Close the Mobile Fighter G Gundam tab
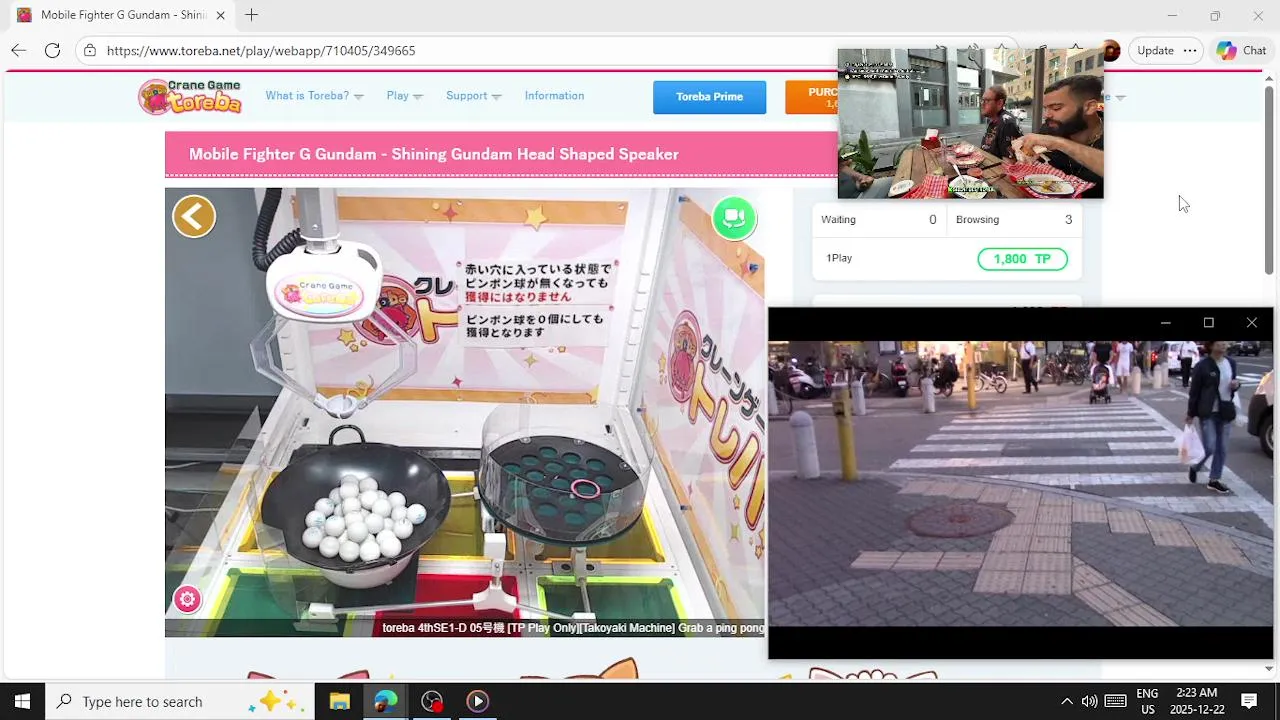1280x720 pixels. (x=220, y=15)
